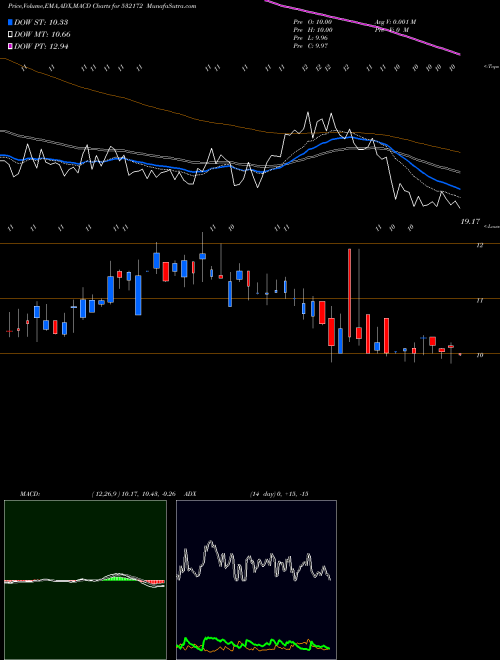Click the 'Pre H: 10.00' high value
Viewport: 500px width, 660px height.
[x=313, y=30]
